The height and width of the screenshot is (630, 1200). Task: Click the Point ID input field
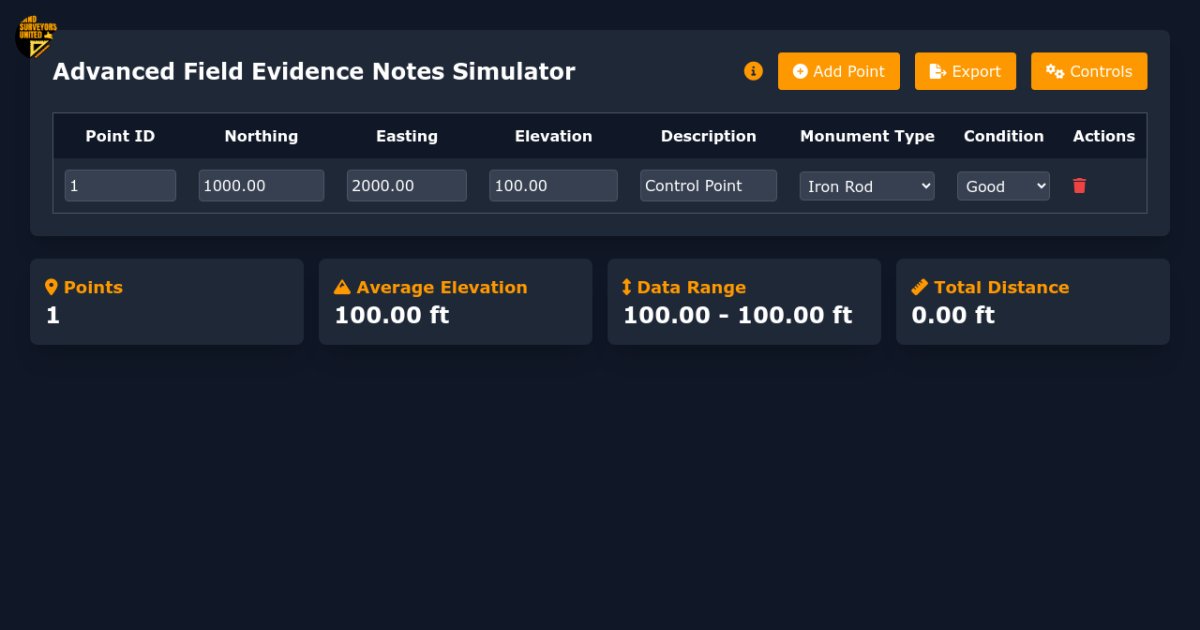point(120,186)
